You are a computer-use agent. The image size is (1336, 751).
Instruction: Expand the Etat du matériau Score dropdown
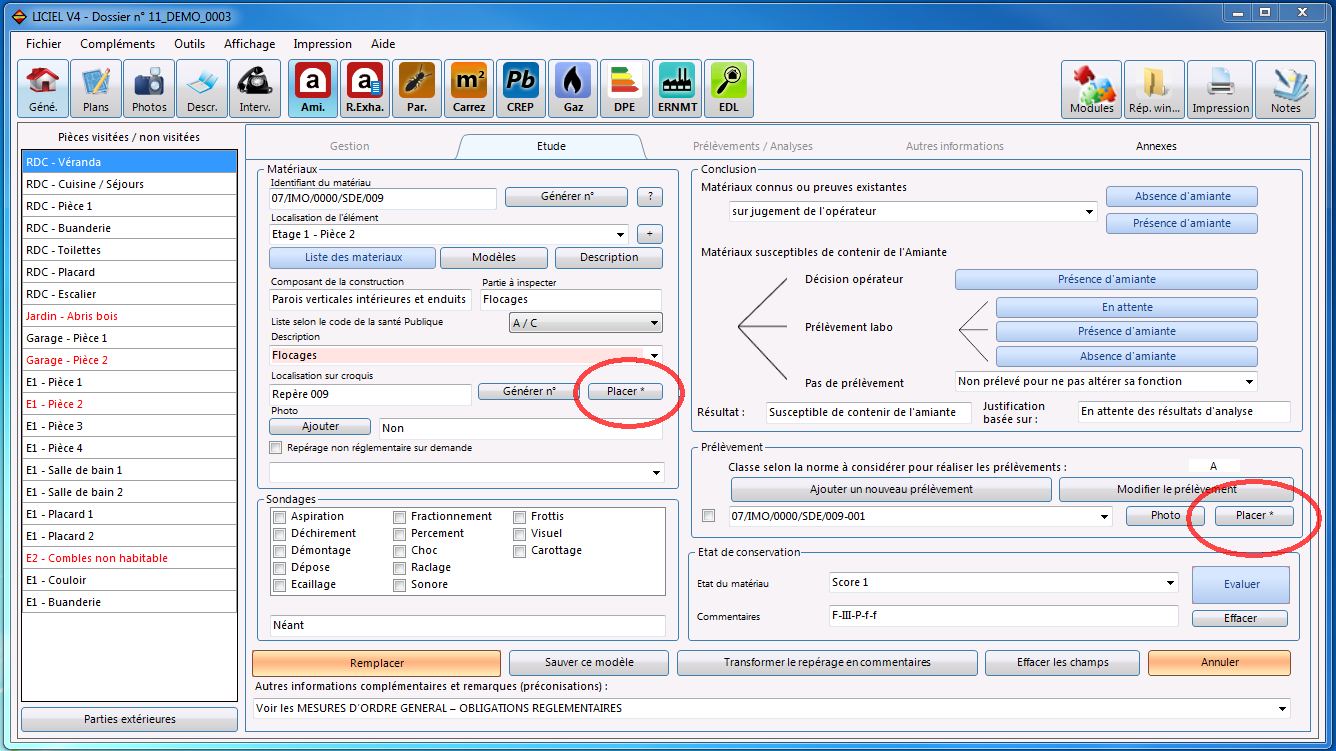(x=1170, y=583)
